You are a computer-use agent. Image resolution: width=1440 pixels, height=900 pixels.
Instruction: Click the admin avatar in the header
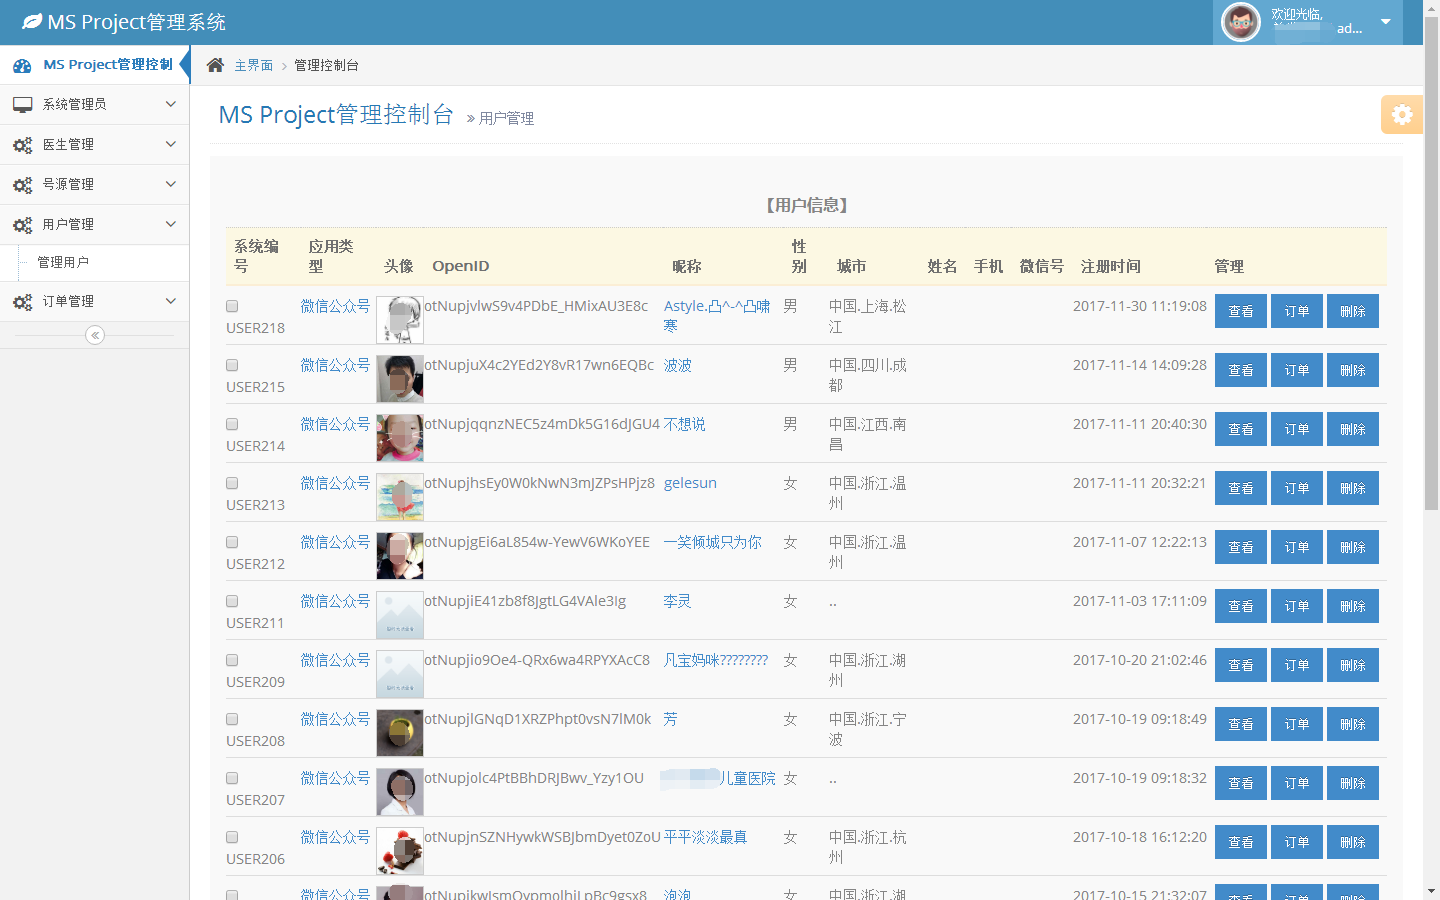[1241, 22]
